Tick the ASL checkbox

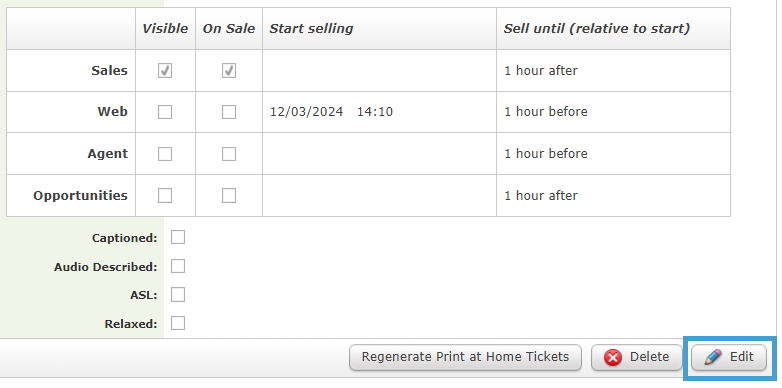click(178, 295)
